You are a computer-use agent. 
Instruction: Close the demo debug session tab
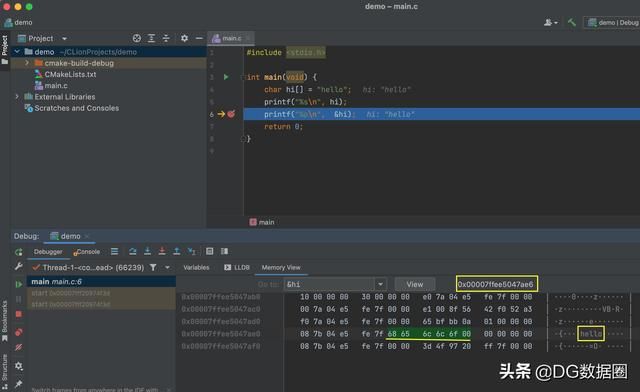(87, 236)
